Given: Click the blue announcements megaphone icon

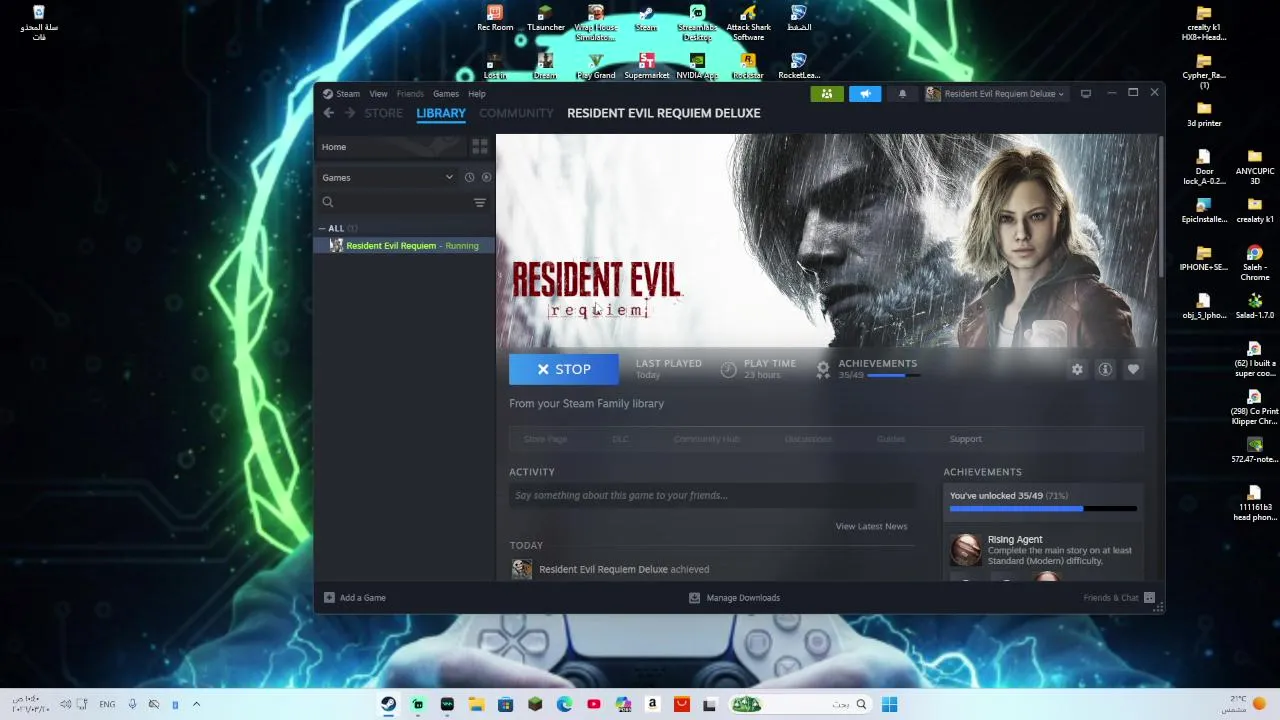Looking at the screenshot, I should click(865, 94).
